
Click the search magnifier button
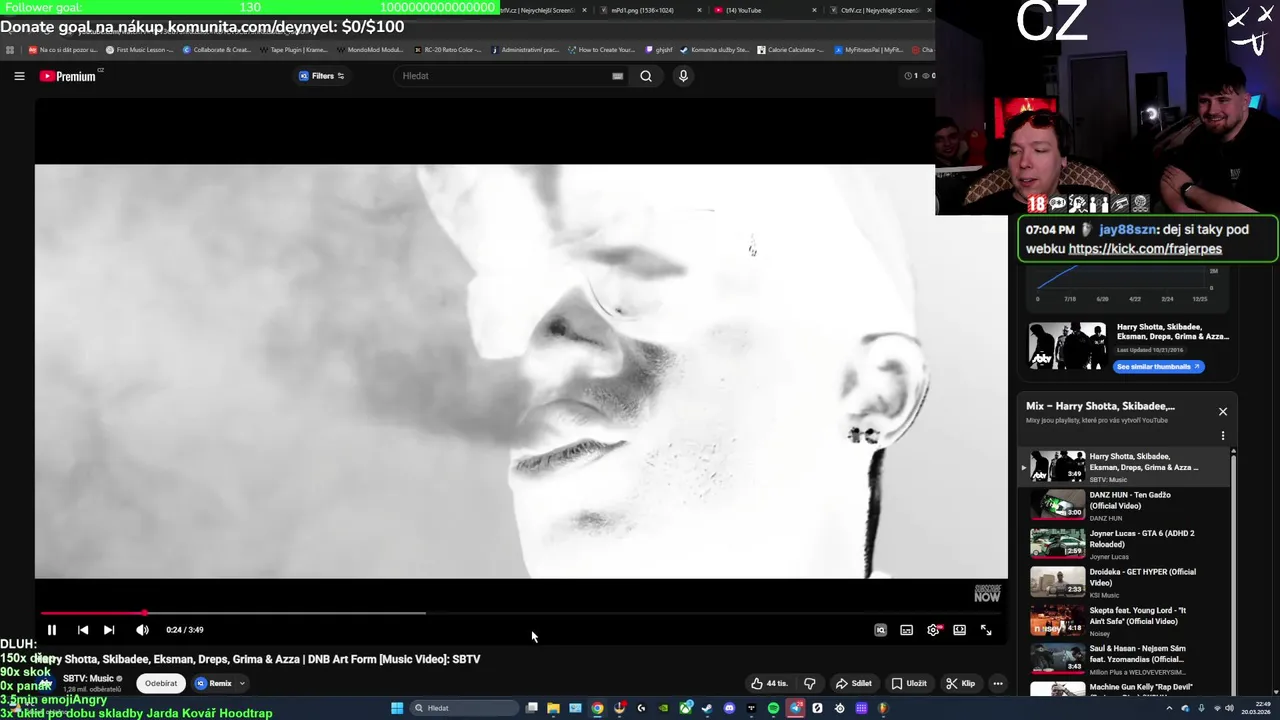(646, 76)
